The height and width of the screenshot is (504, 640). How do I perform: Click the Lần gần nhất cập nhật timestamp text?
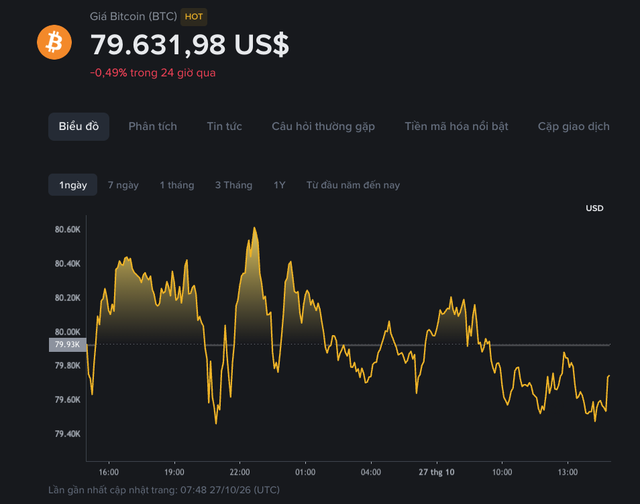(164, 490)
